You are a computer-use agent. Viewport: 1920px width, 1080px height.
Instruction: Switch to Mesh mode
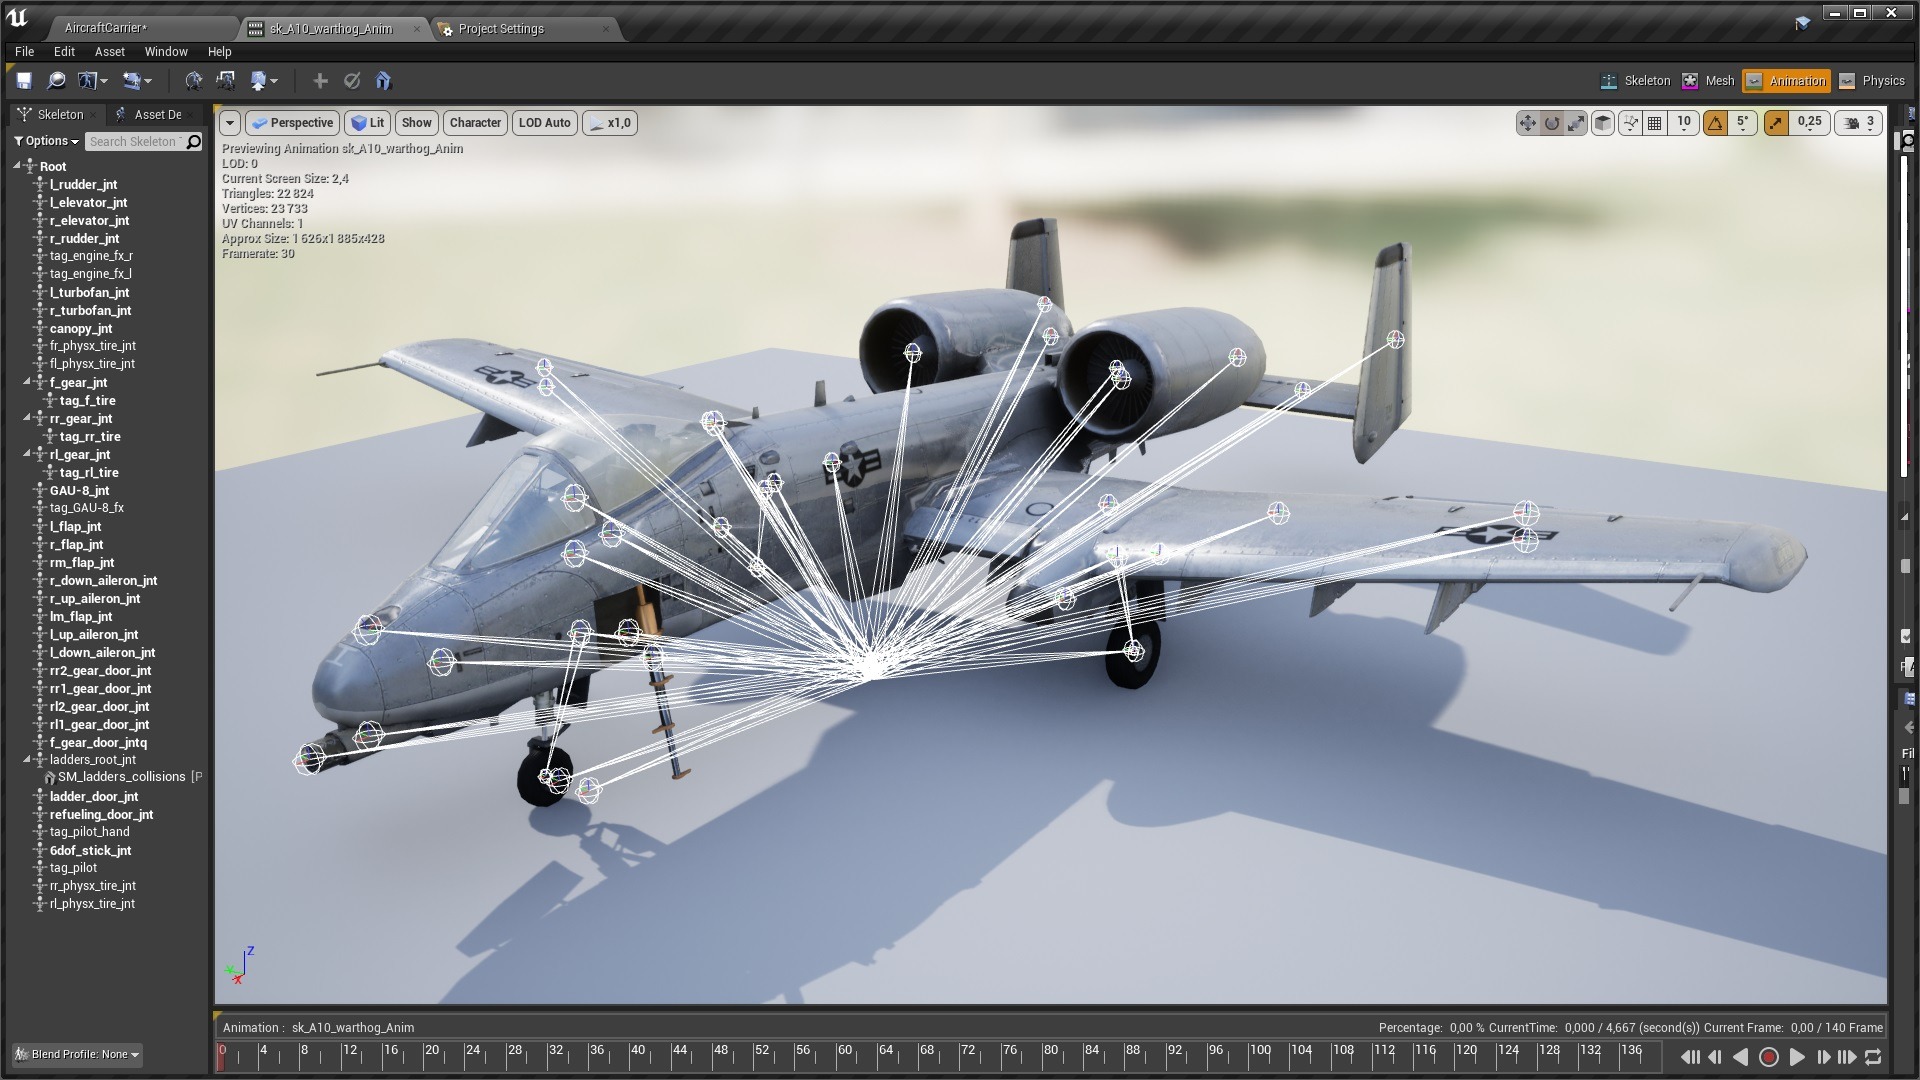click(1708, 81)
